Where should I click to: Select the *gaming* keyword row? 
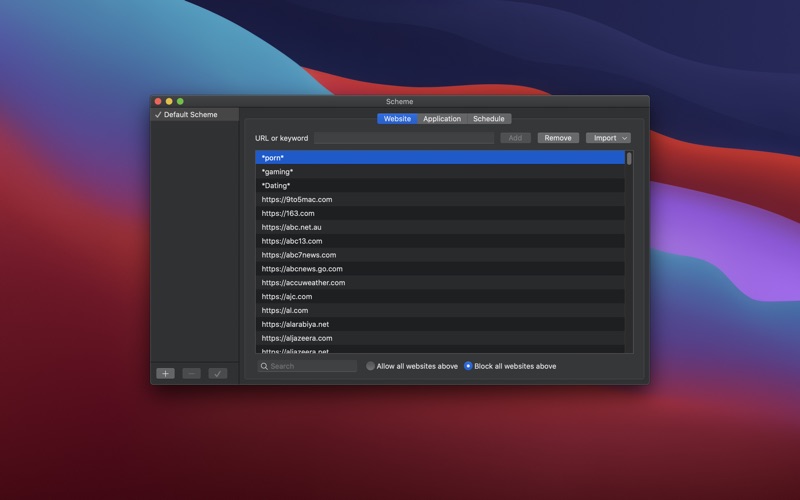coord(440,172)
